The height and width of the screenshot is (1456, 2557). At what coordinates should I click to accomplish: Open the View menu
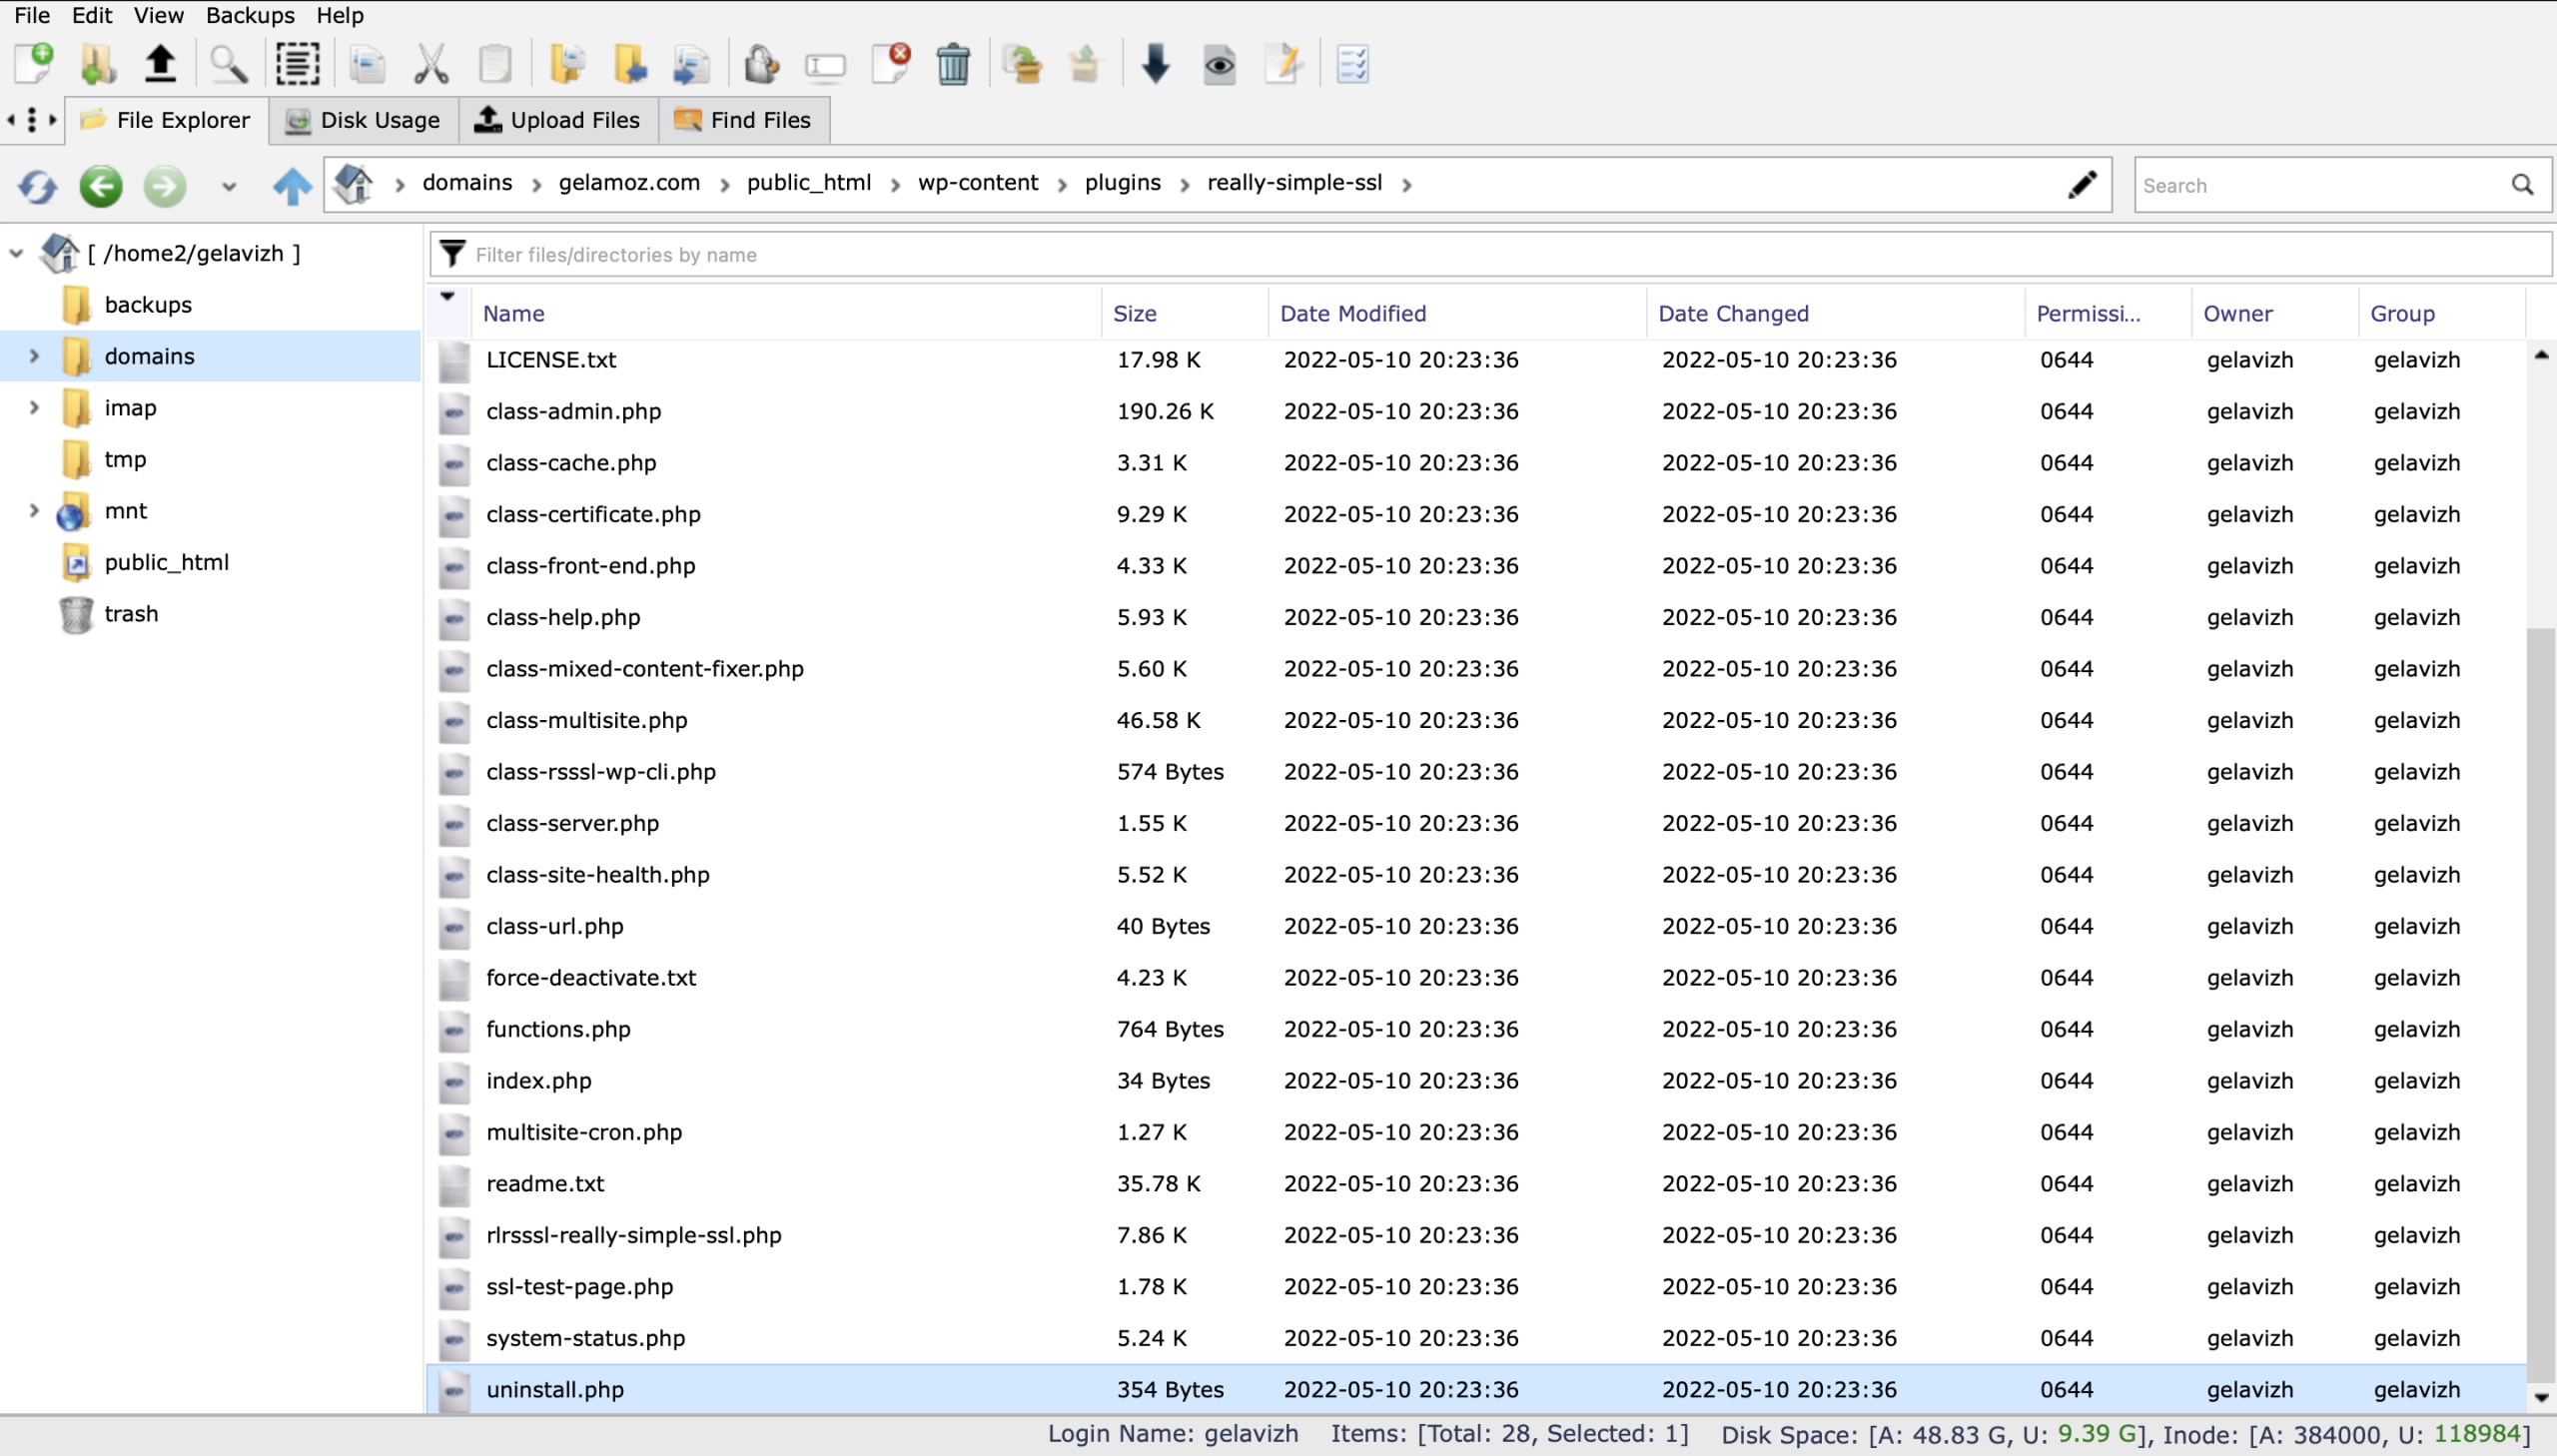click(159, 15)
